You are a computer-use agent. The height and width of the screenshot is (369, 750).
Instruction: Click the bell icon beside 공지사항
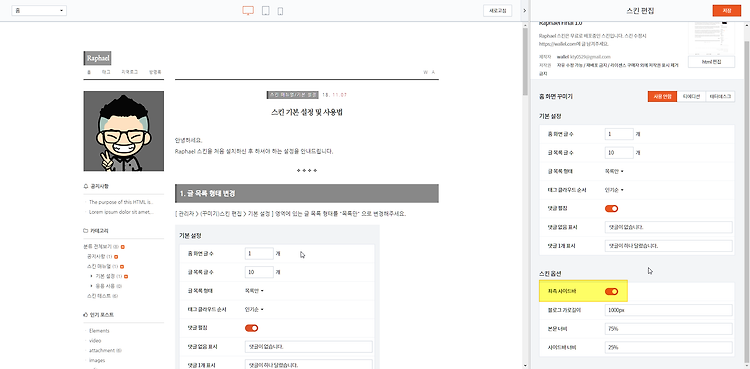(86, 186)
